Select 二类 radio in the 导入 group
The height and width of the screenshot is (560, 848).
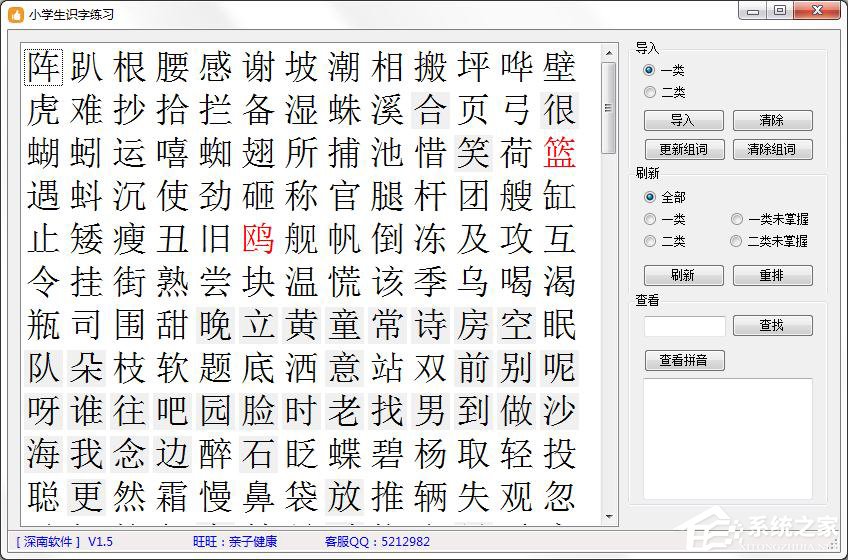click(650, 92)
